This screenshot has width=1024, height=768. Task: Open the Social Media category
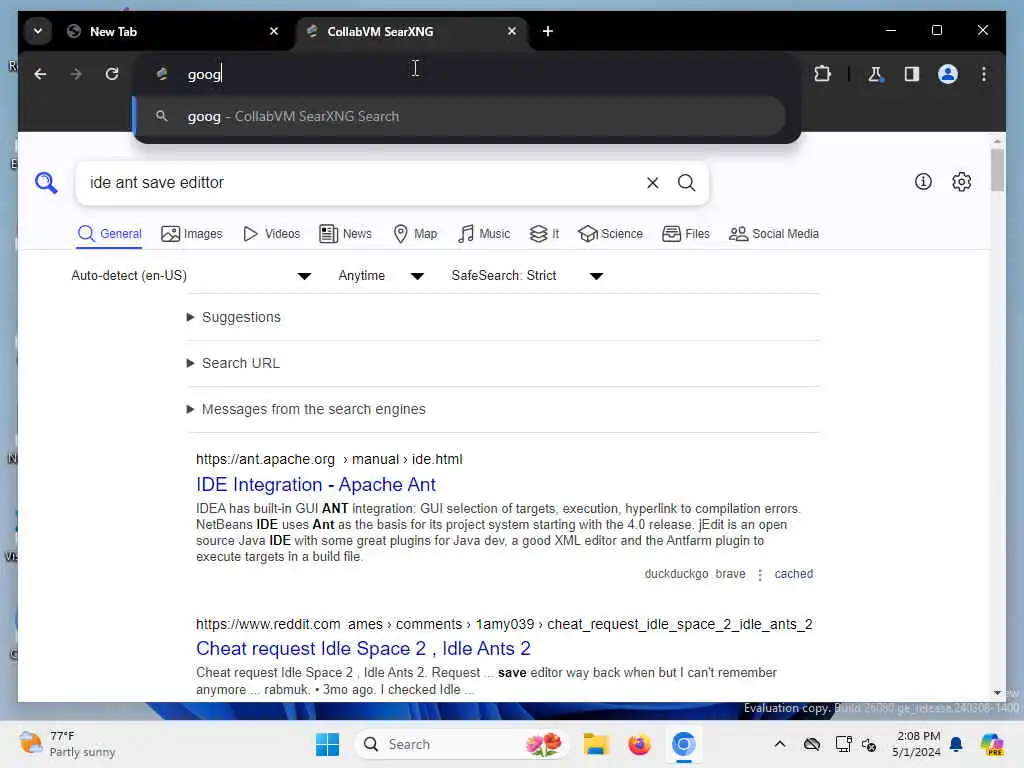(773, 234)
